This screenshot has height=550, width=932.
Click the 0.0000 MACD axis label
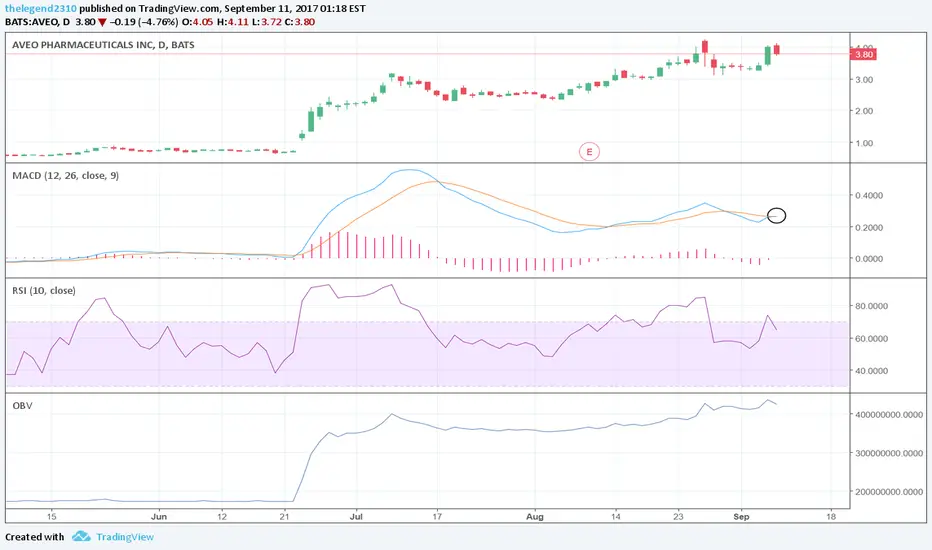click(x=868, y=259)
